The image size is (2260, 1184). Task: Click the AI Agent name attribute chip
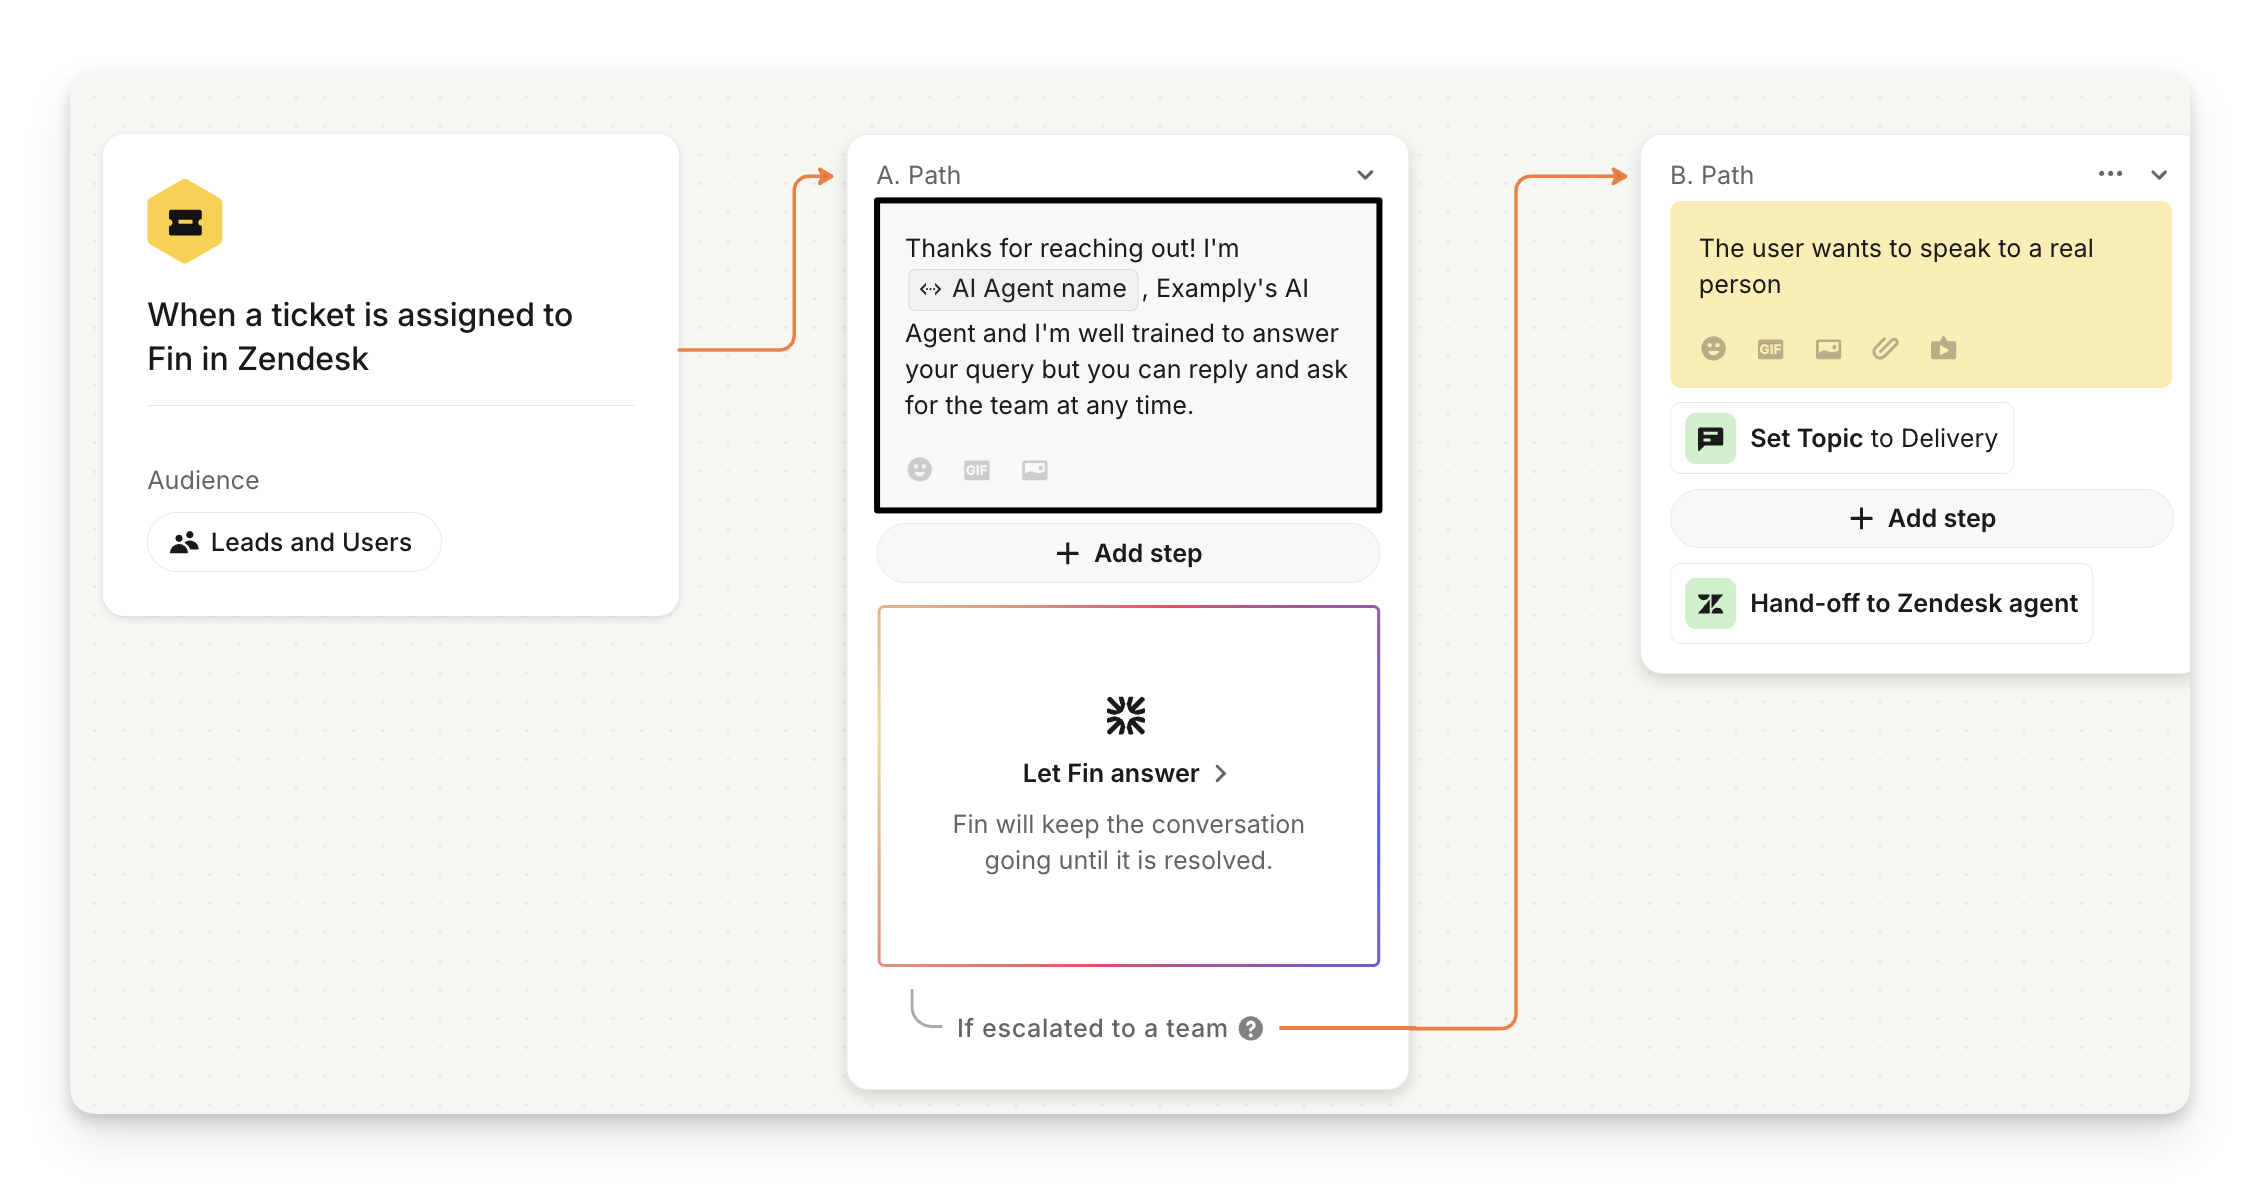(x=1023, y=289)
